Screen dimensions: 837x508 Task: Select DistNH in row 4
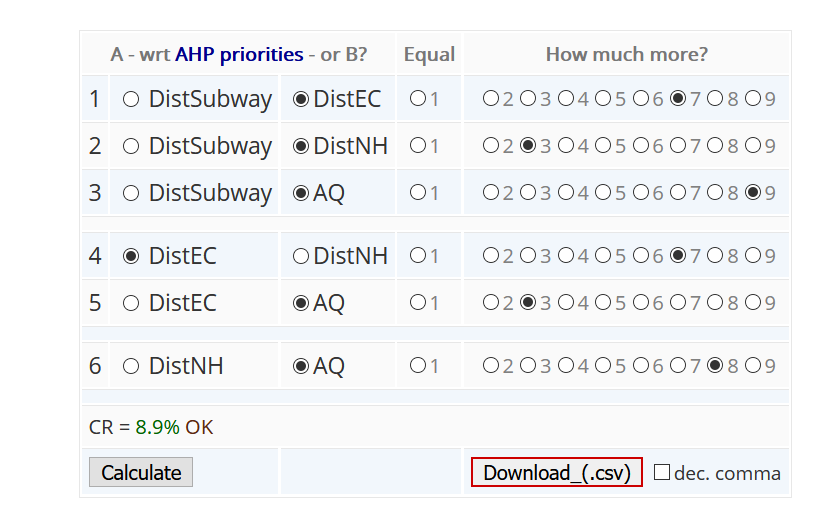tap(301, 257)
